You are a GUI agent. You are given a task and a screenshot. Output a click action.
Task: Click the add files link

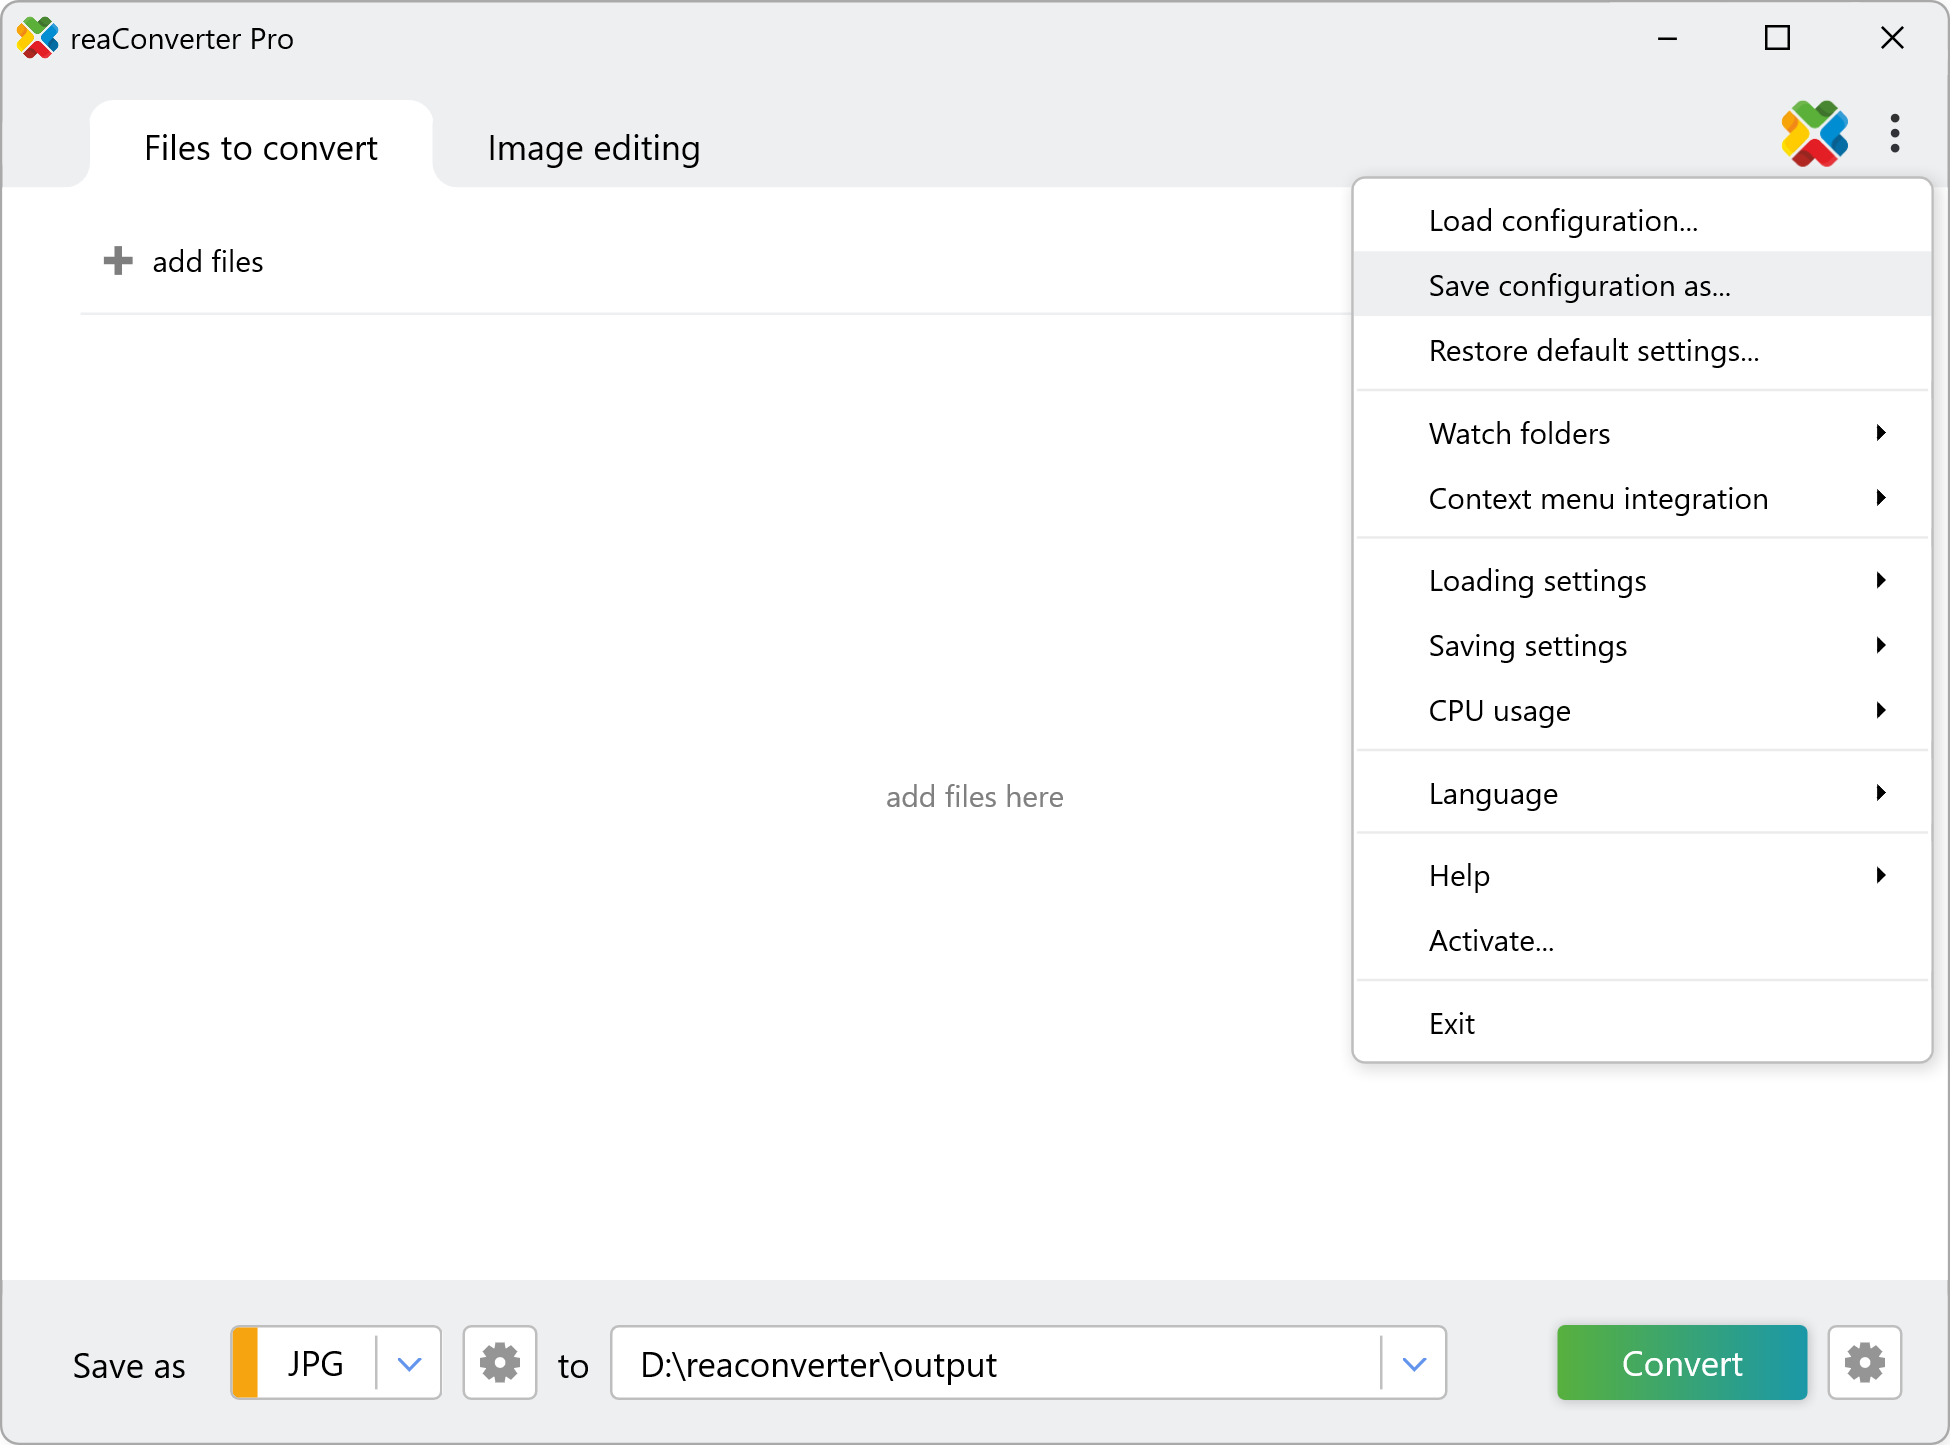coord(207,262)
